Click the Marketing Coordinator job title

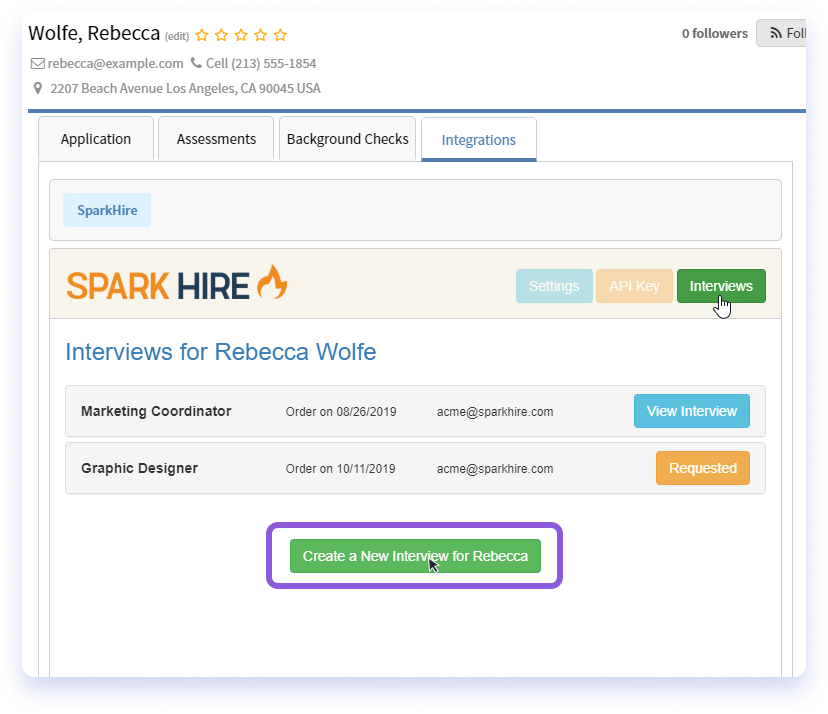point(156,411)
